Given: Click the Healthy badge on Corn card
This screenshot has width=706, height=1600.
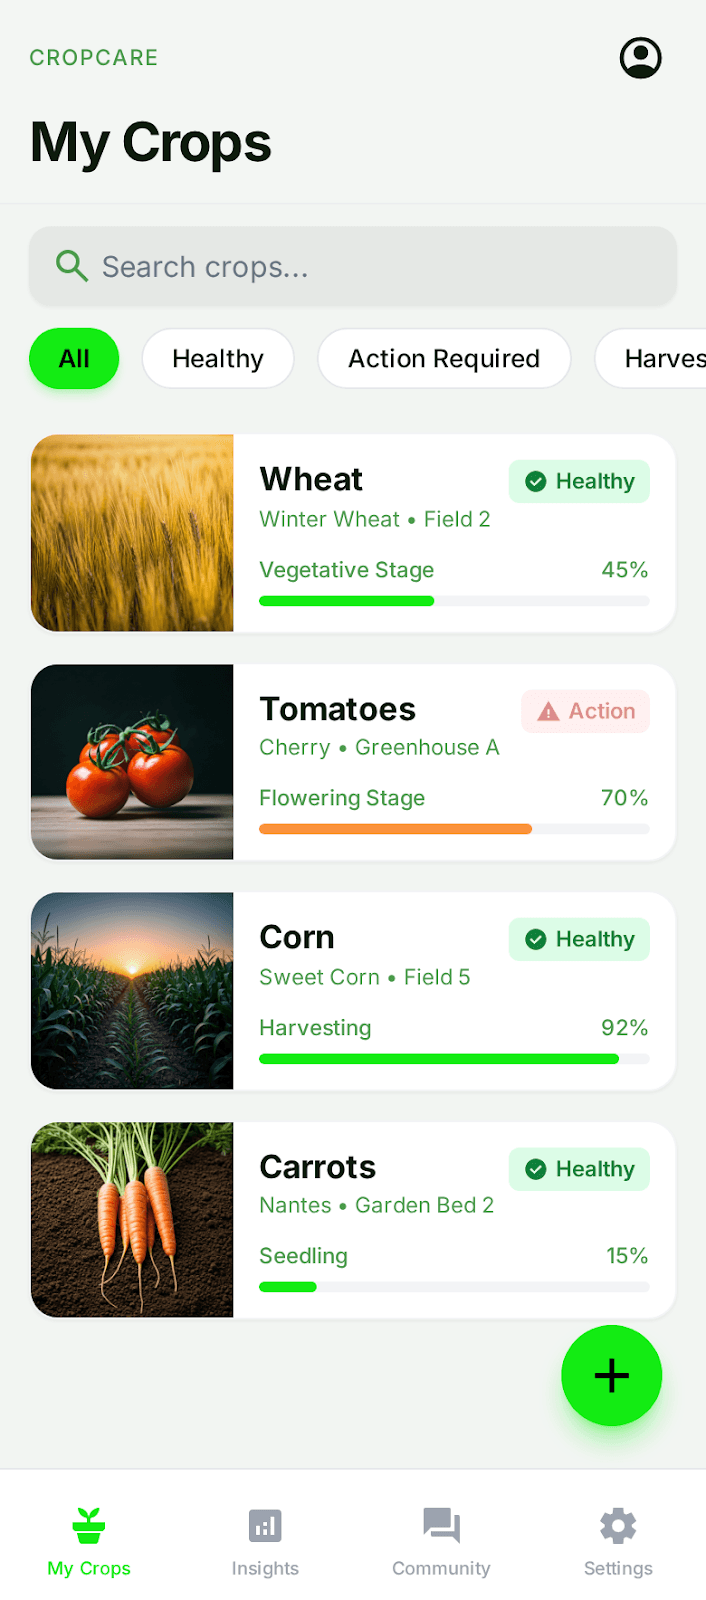Looking at the screenshot, I should click(x=578, y=939).
